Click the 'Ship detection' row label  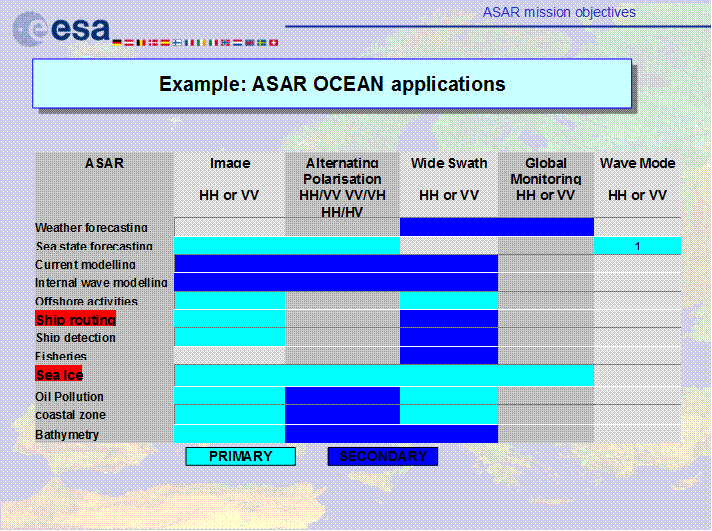(x=76, y=337)
